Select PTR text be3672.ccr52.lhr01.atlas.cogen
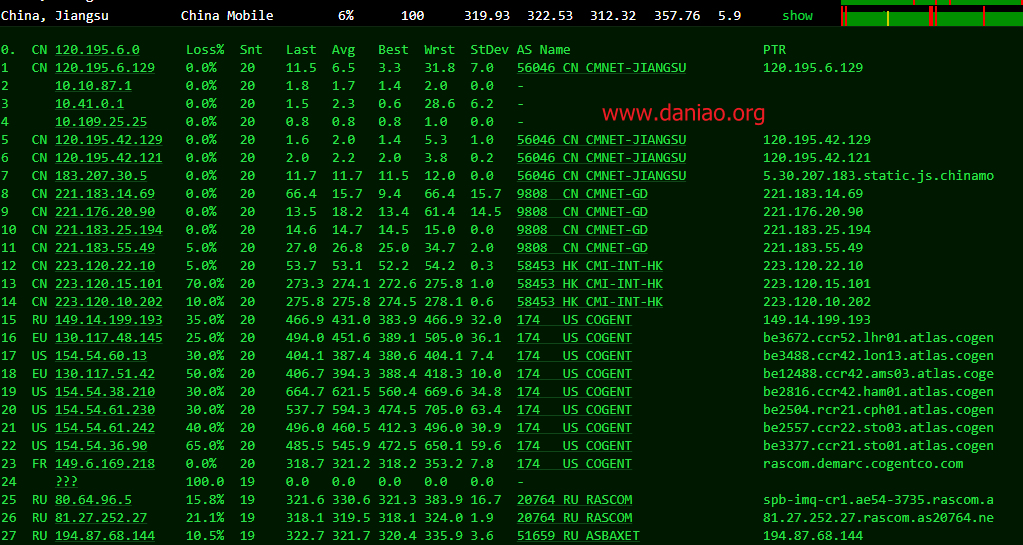Viewport: 1023px width, 545px height. [878, 338]
